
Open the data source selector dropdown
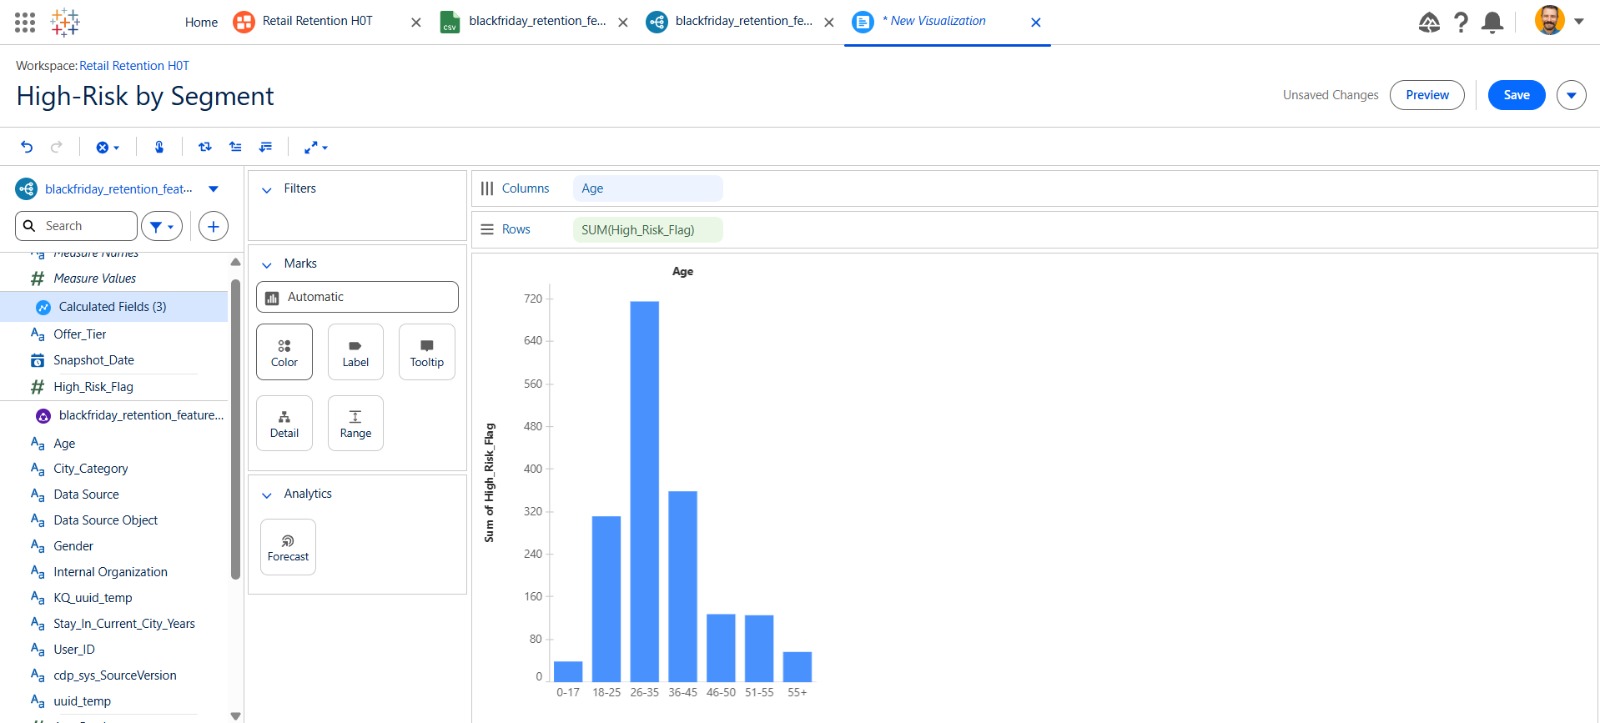213,188
